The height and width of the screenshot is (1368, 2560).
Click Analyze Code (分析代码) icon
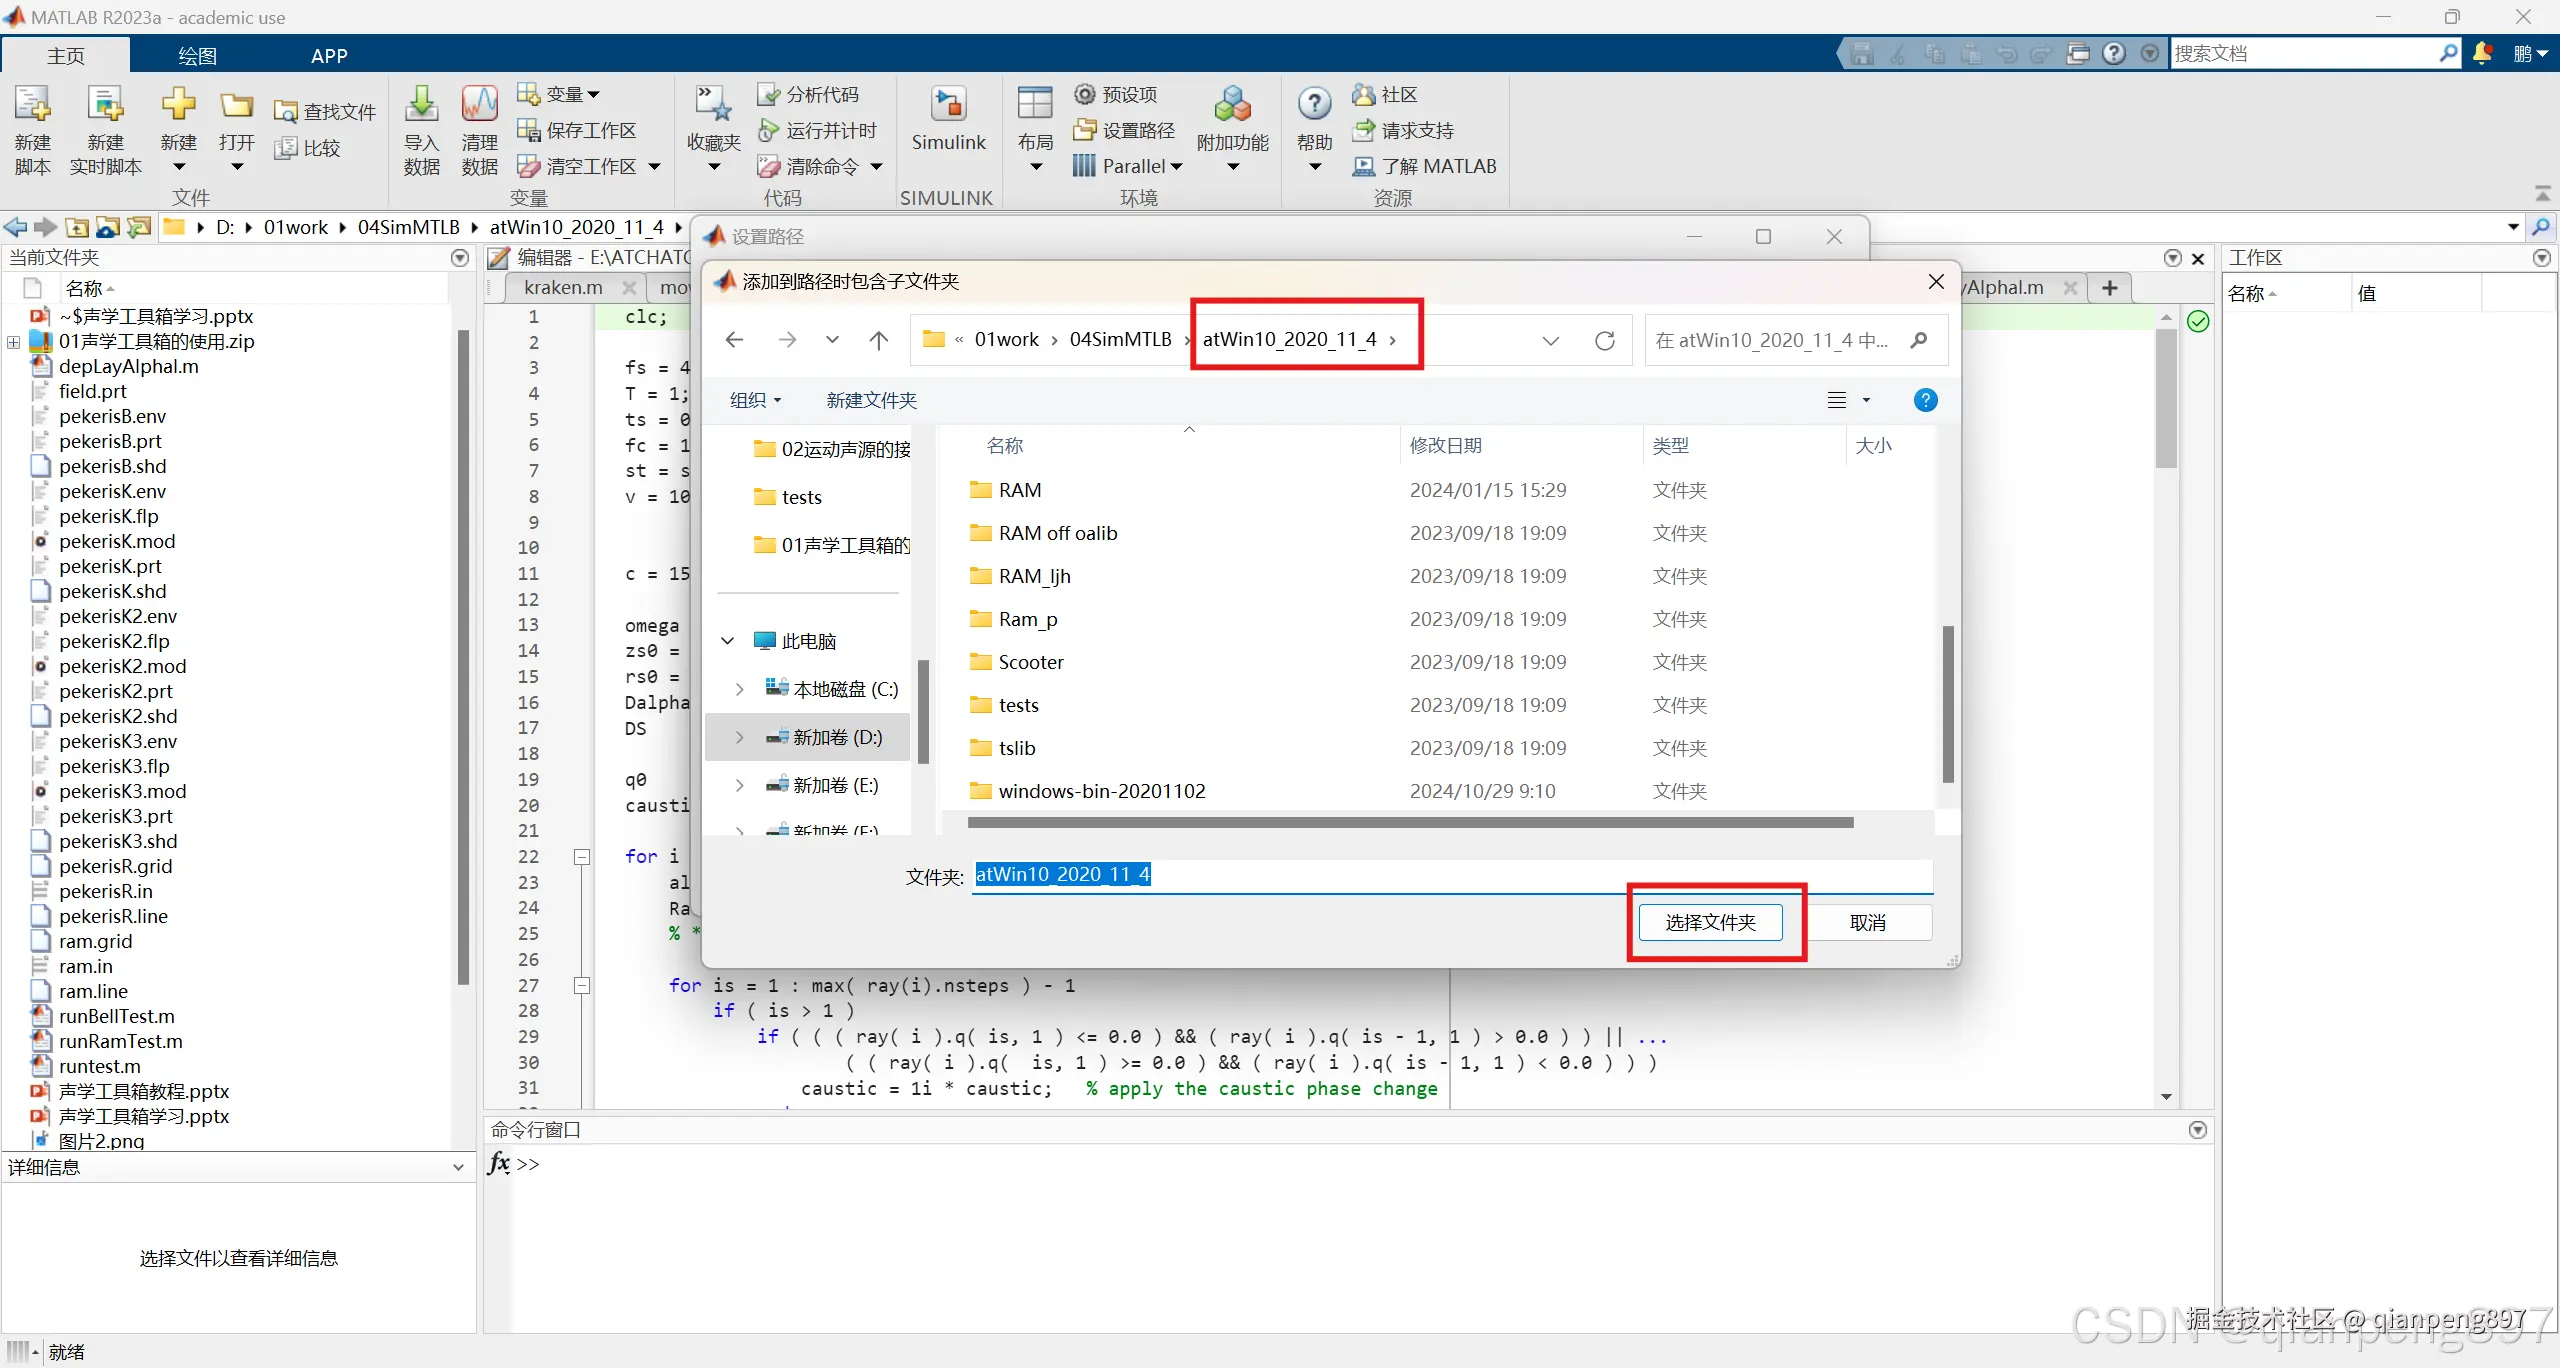pos(768,94)
